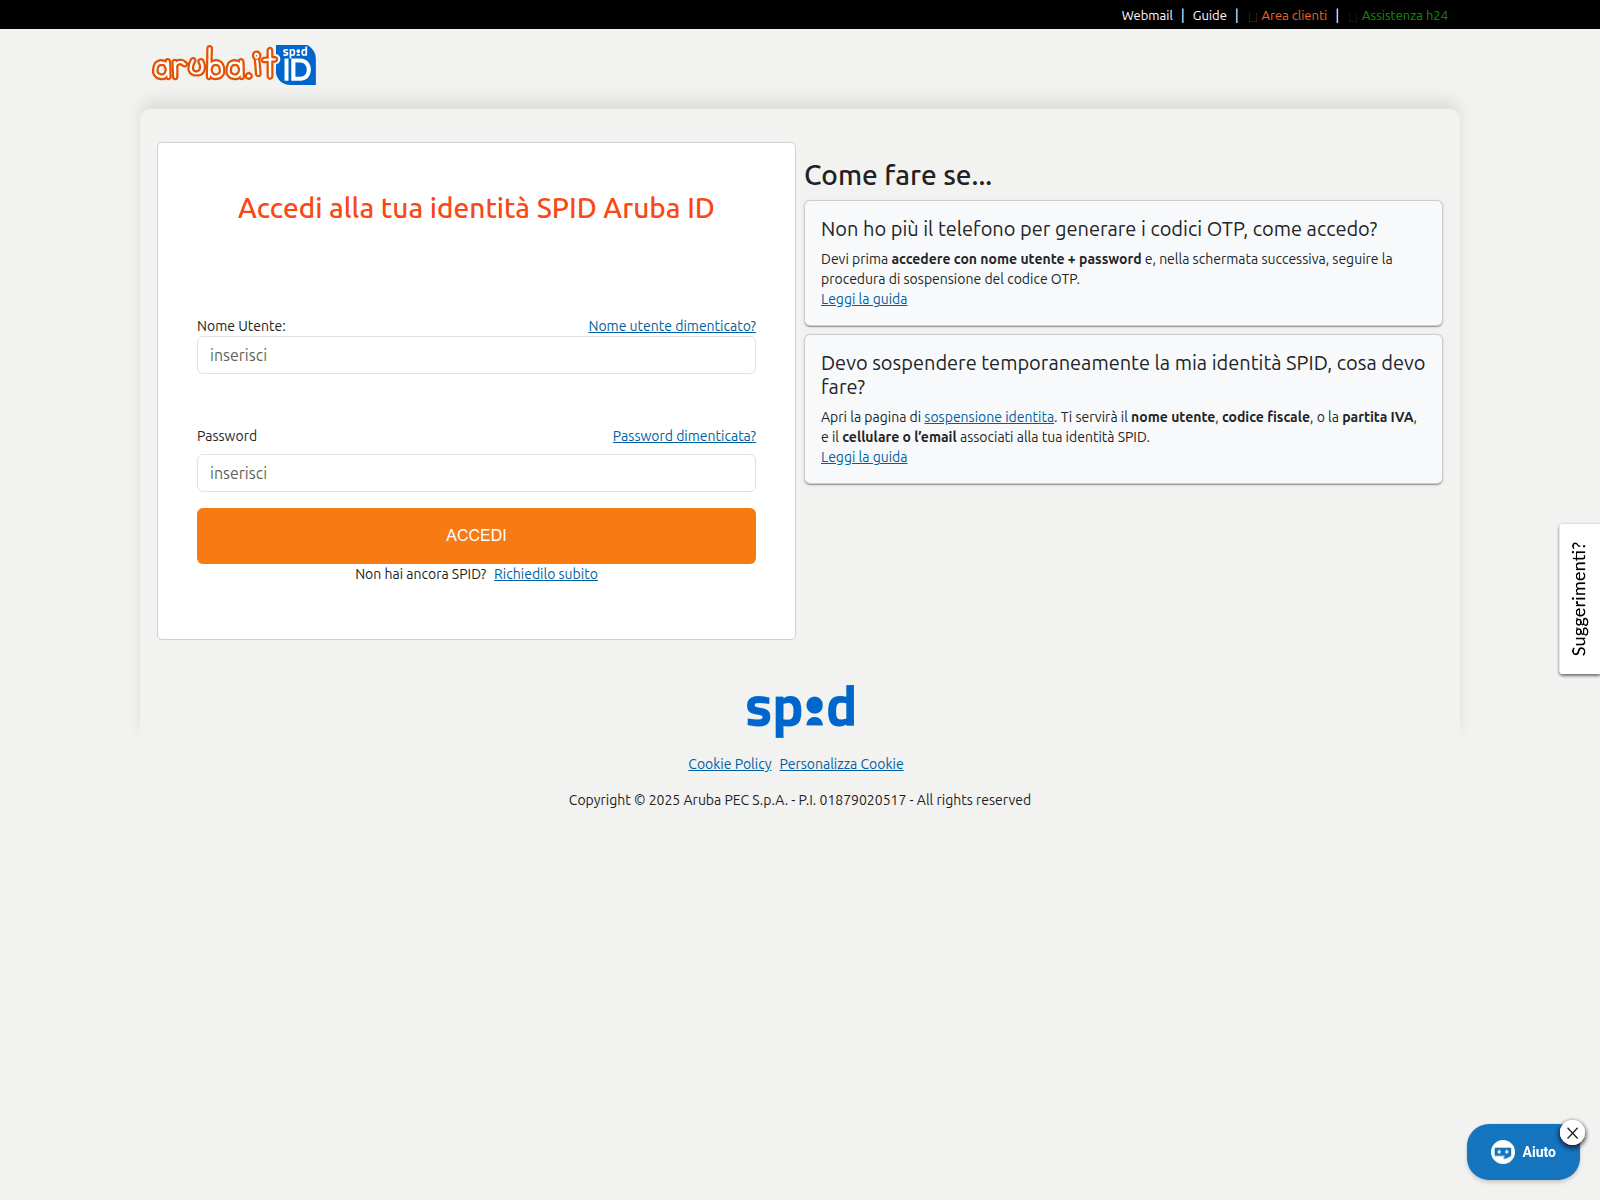Open 'Password dimenticata?' link

click(684, 436)
